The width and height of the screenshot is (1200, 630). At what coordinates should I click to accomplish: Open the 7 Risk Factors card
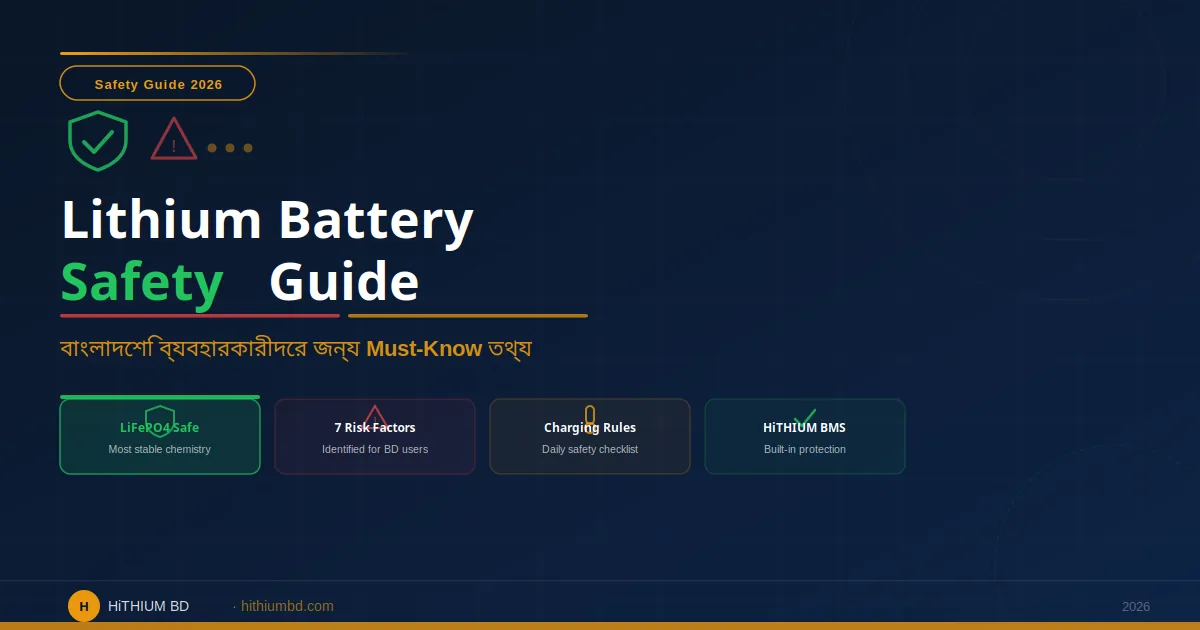(x=375, y=436)
